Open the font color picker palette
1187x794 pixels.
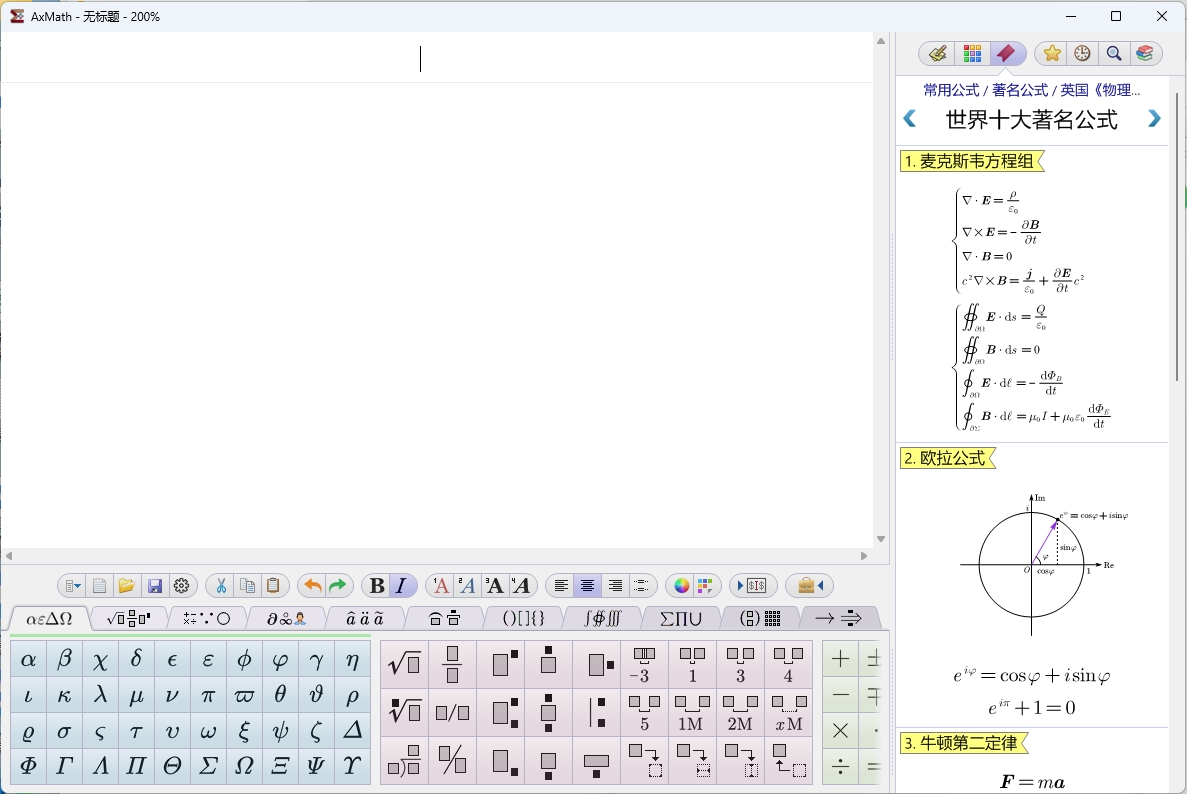tap(682, 585)
